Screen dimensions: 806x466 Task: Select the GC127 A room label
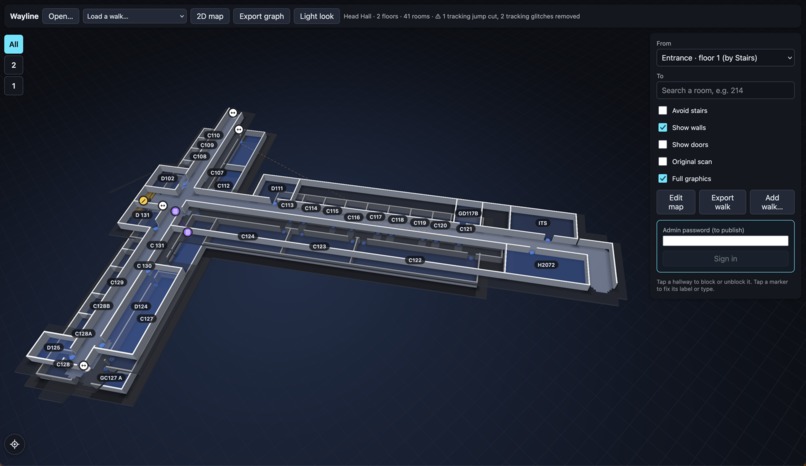pyautogui.click(x=112, y=378)
